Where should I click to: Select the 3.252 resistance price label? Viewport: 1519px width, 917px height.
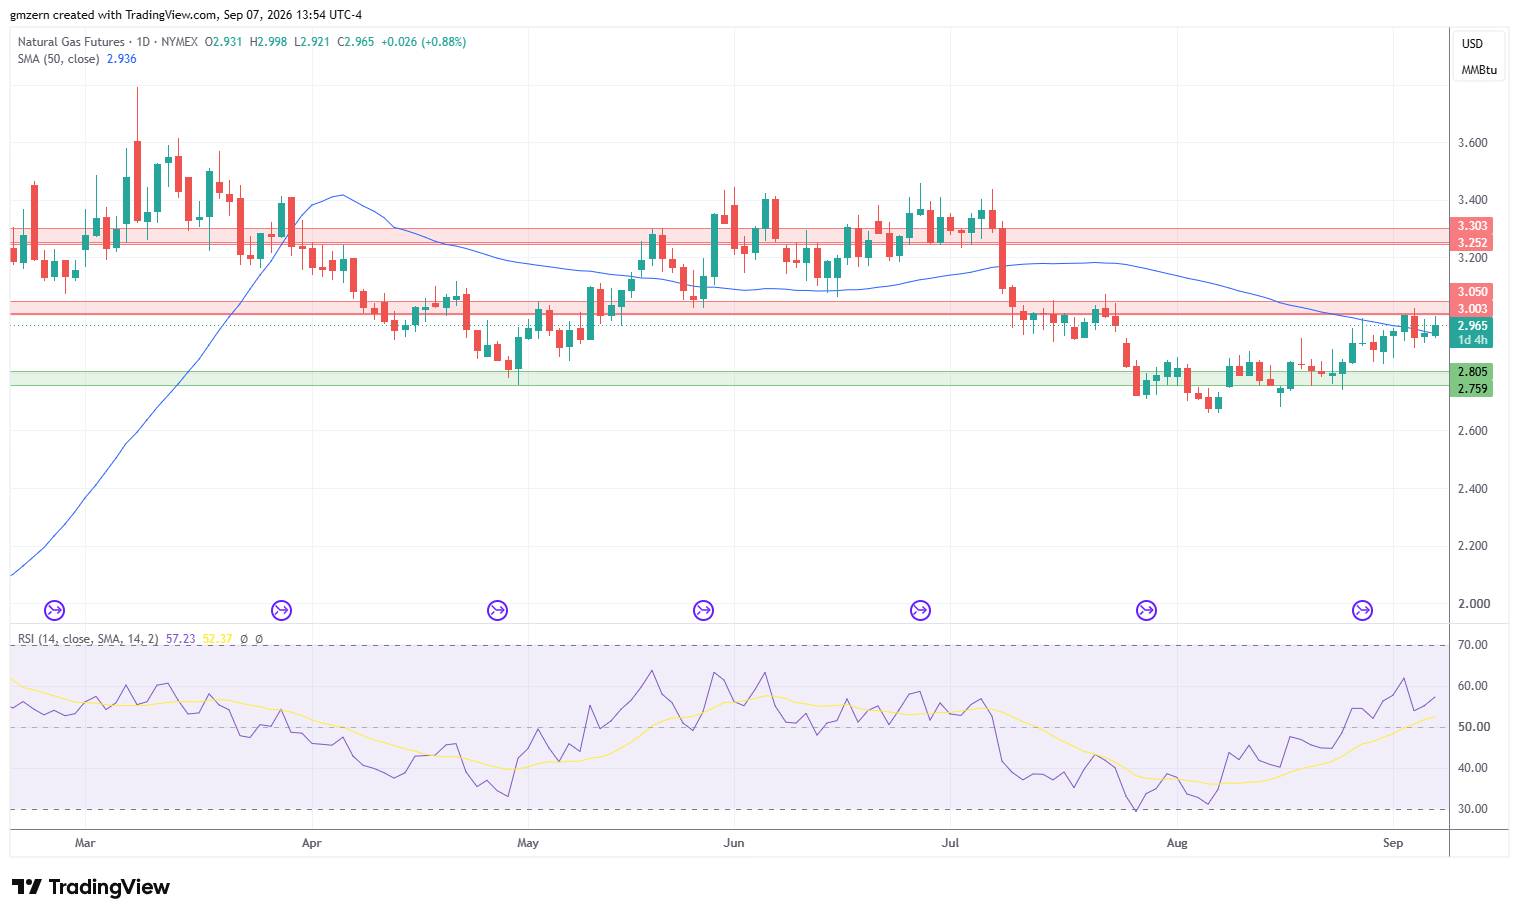tap(1472, 243)
